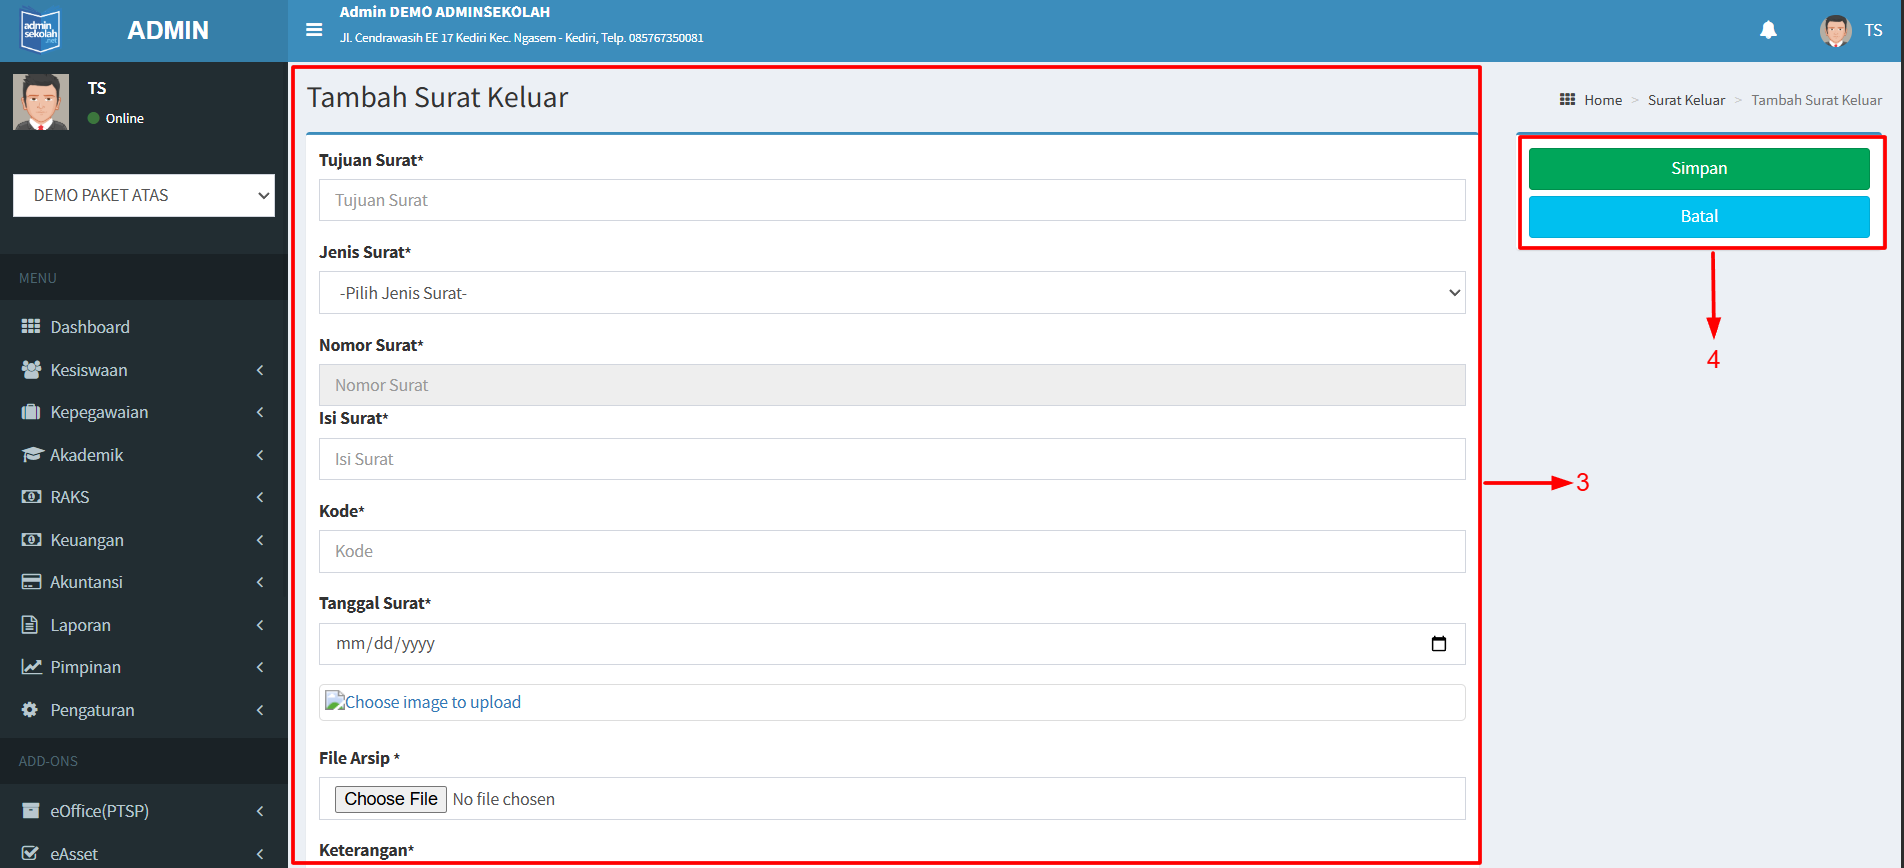
Task: Click the green Simpan button
Action: (1698, 169)
